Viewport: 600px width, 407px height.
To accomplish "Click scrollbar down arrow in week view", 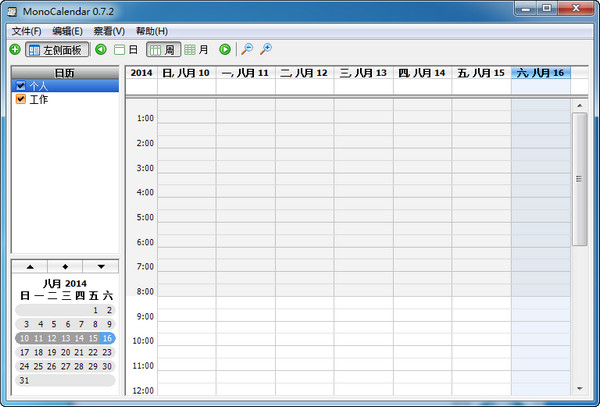I will [x=579, y=389].
